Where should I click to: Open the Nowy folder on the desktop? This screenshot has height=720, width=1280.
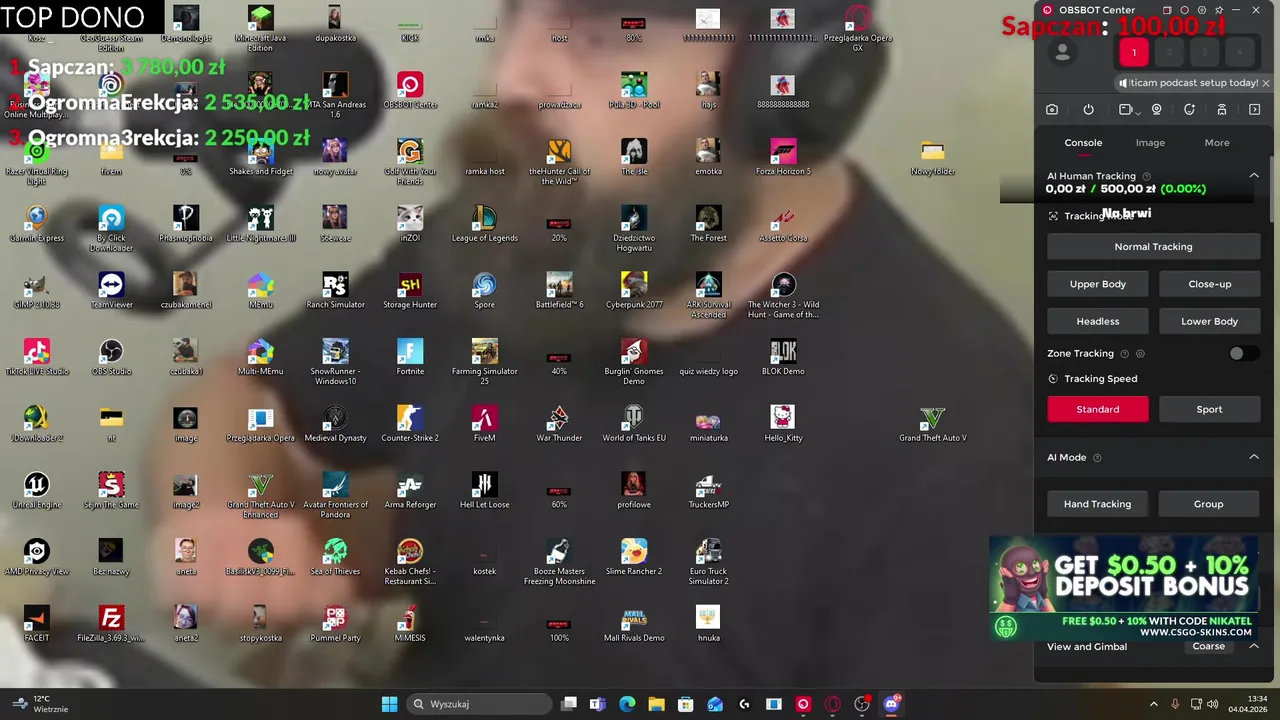[x=932, y=157]
